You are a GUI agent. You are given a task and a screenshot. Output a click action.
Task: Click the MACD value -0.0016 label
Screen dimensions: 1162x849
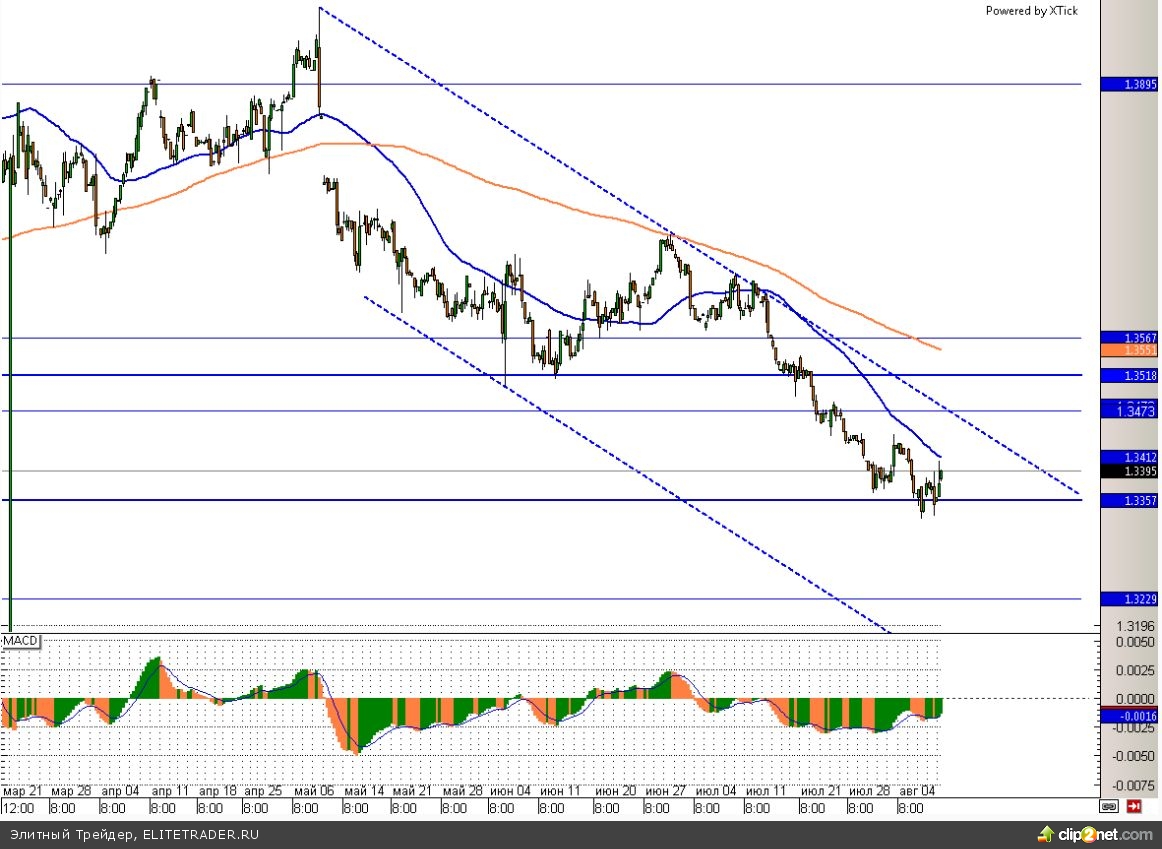1128,715
